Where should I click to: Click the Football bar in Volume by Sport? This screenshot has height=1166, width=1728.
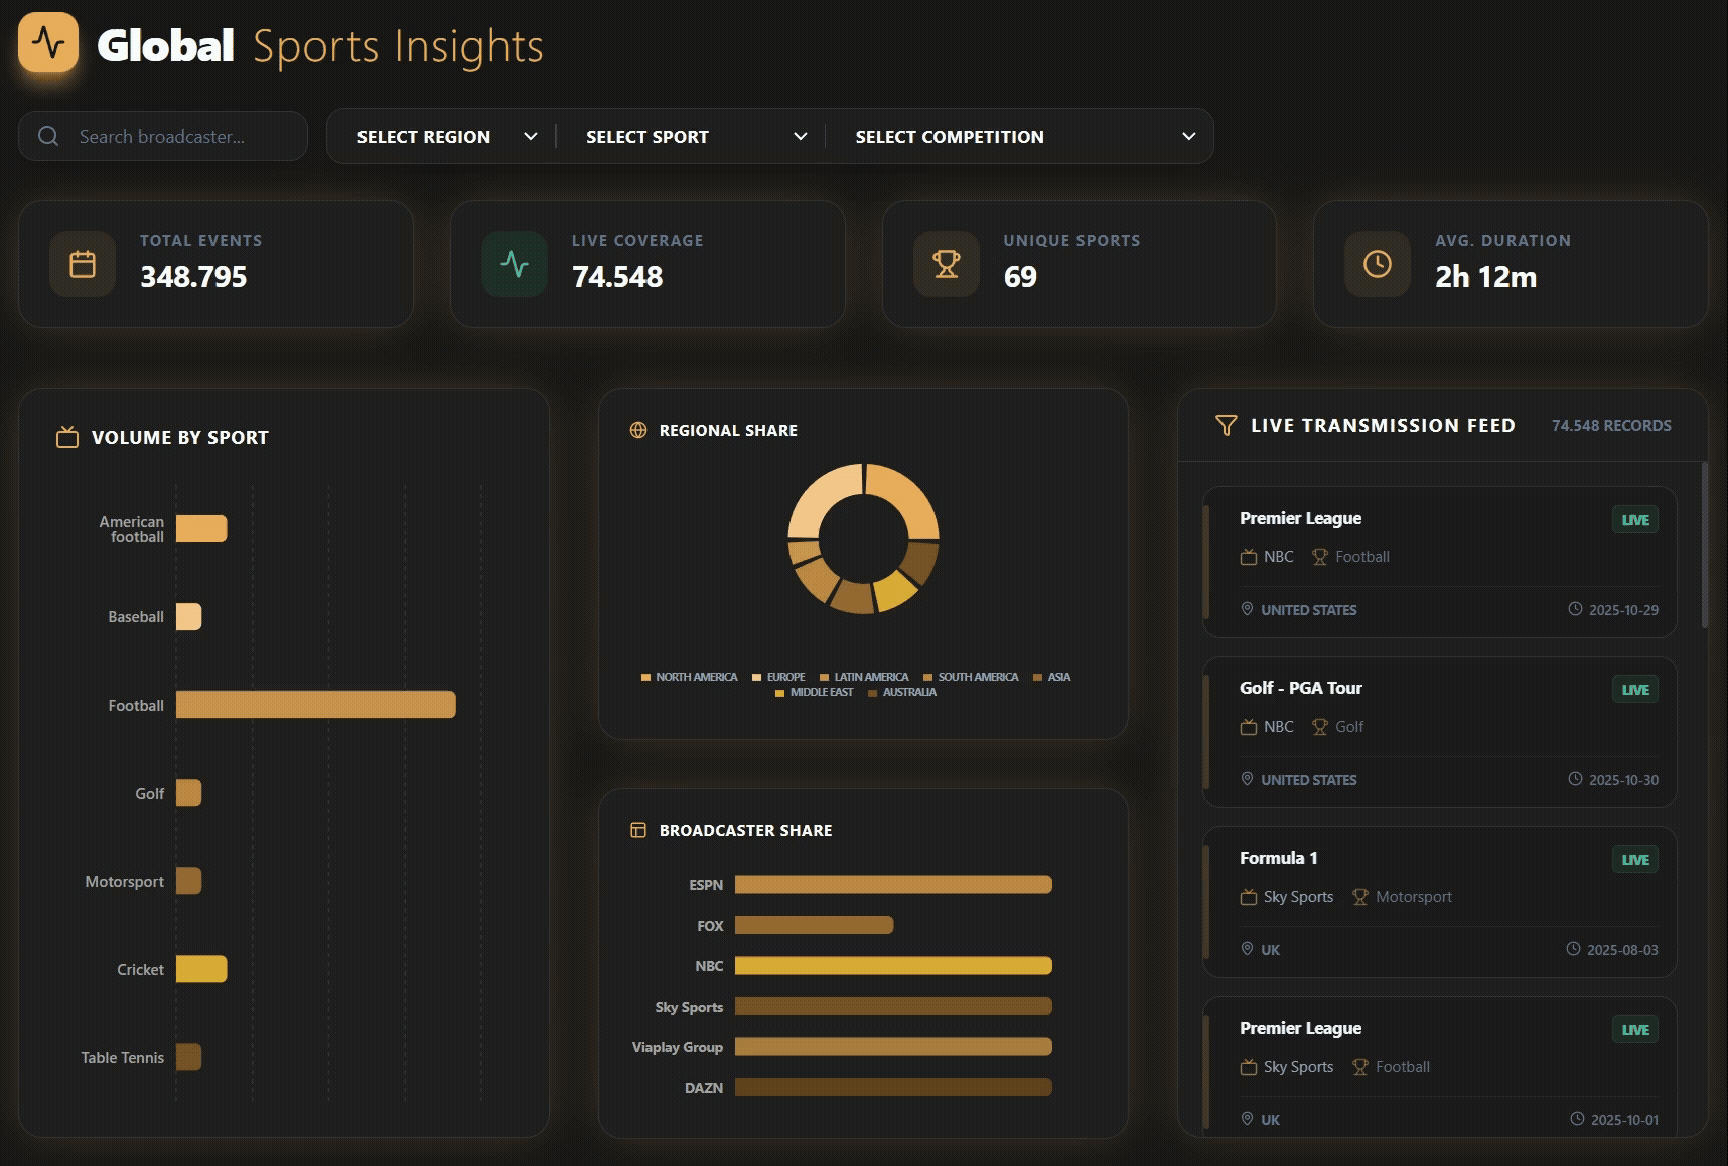pyautogui.click(x=315, y=705)
